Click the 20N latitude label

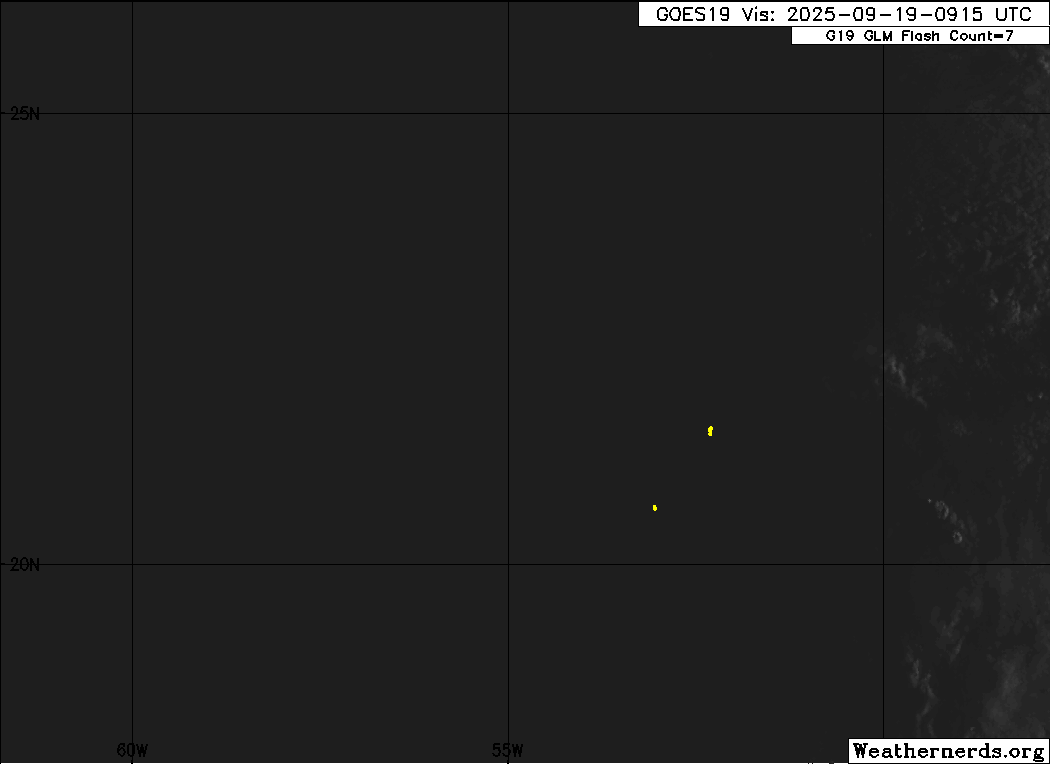[x=25, y=565]
